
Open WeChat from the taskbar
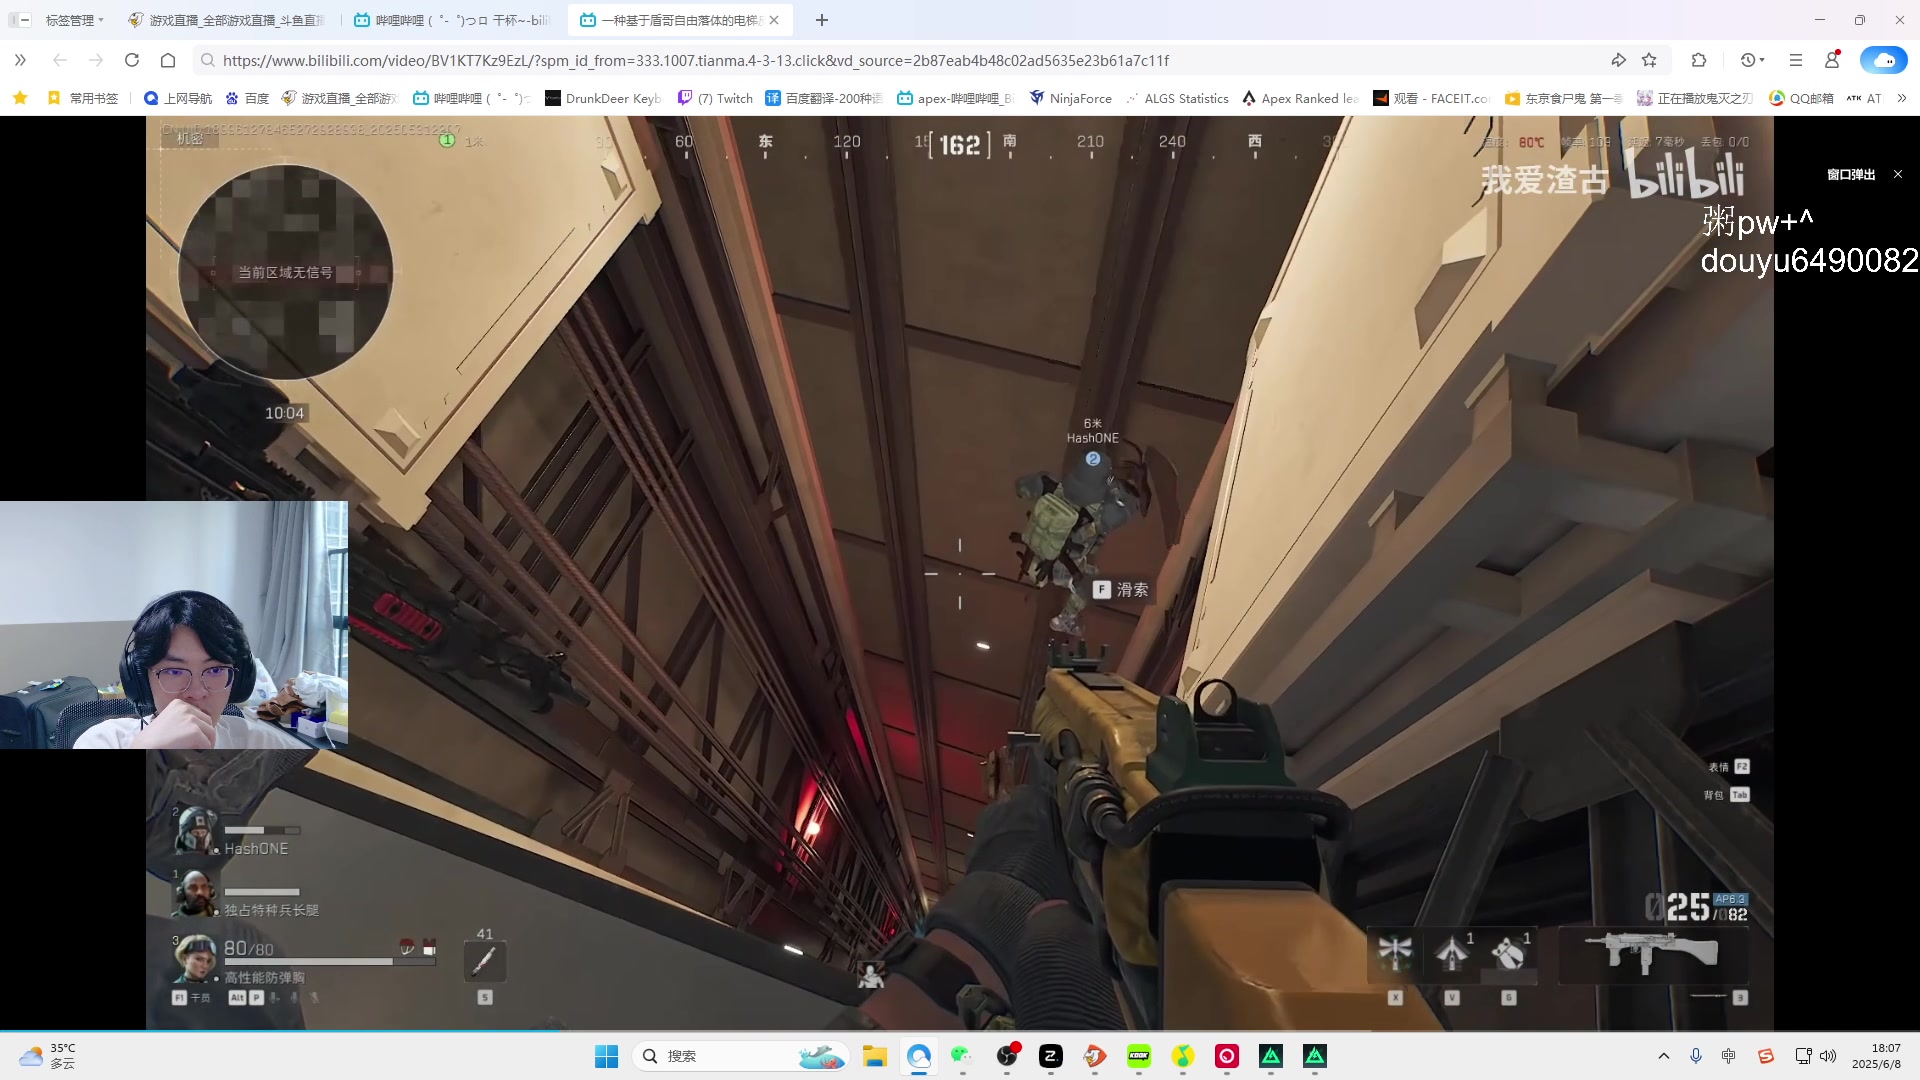click(962, 1056)
